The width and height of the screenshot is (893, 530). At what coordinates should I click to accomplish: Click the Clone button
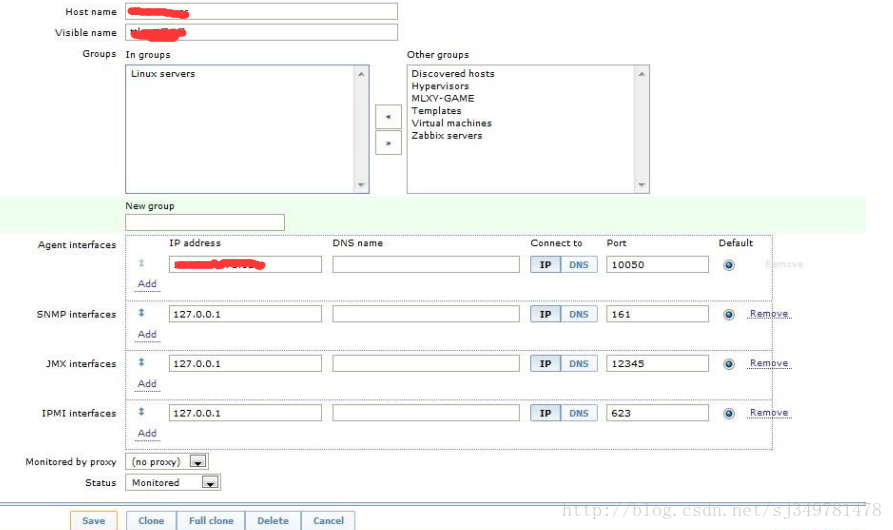coord(151,521)
